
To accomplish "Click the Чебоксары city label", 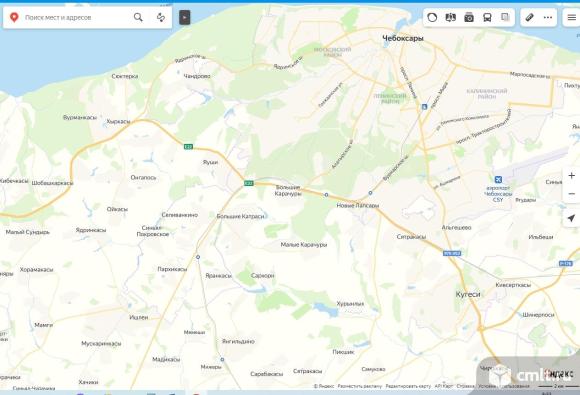I will [402, 38].
